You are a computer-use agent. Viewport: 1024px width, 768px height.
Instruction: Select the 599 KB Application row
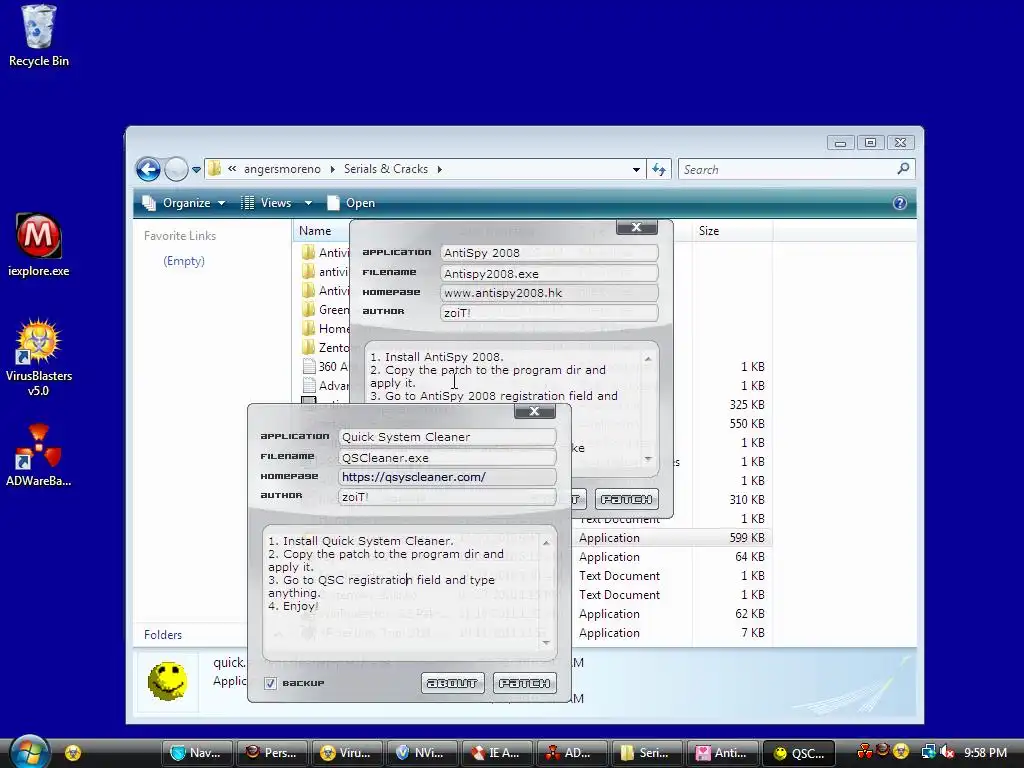(673, 537)
